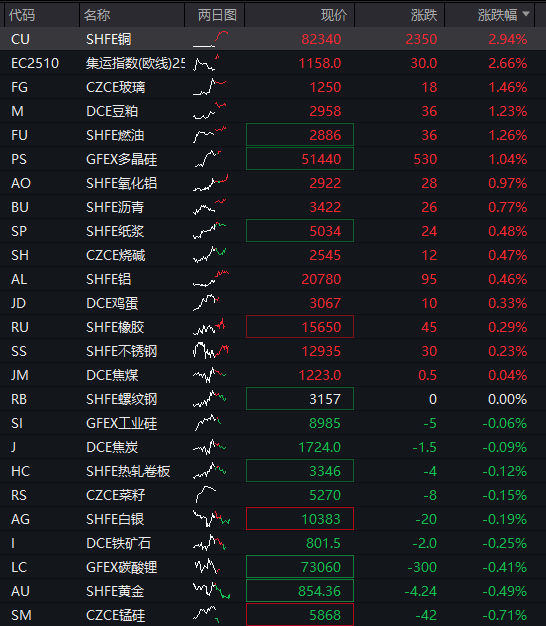The width and height of the screenshot is (546, 626).
Task: Open the DCE铁矿石 mini chart
Action: (x=210, y=543)
